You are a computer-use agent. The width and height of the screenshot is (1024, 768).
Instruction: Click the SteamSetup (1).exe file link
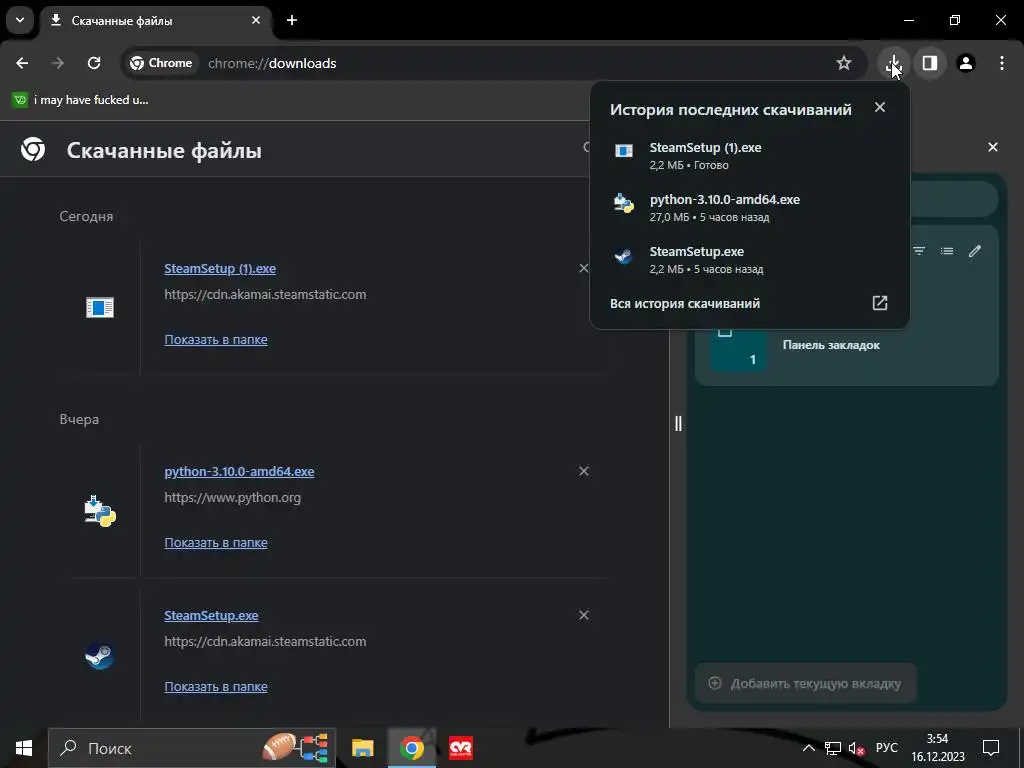pos(220,268)
